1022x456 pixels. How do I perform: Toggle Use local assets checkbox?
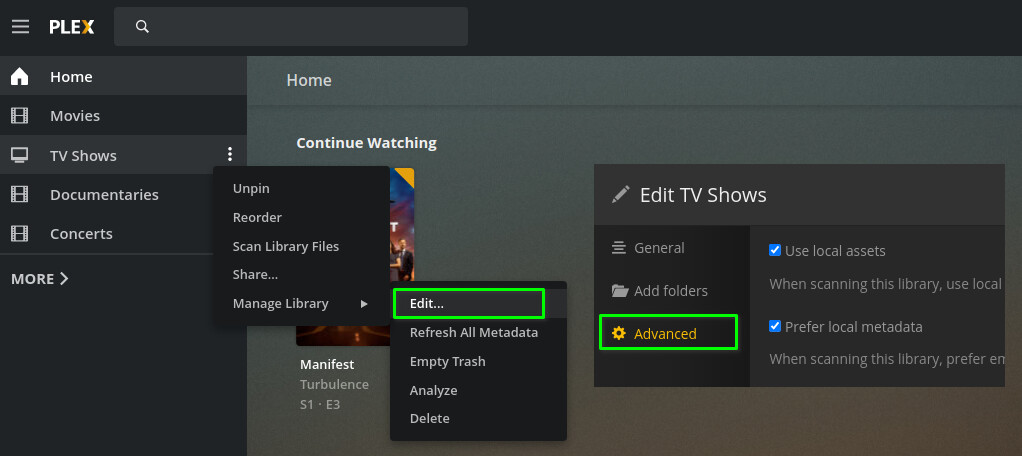tap(775, 250)
